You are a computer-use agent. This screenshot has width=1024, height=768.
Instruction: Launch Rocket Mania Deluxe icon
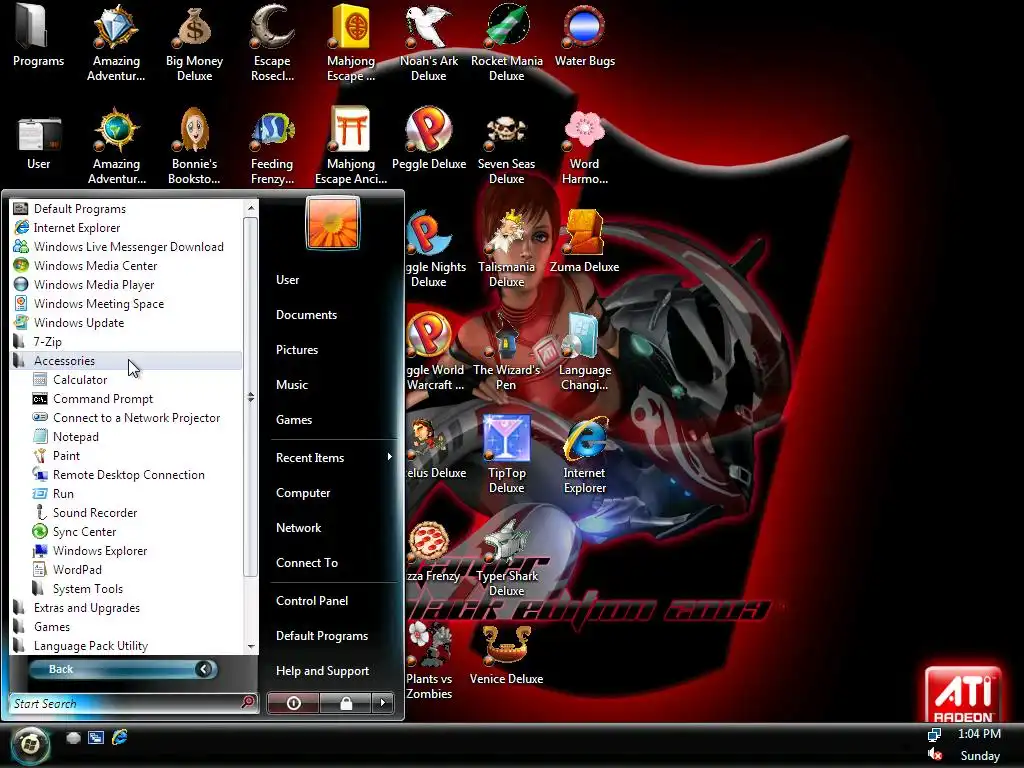coord(506,43)
